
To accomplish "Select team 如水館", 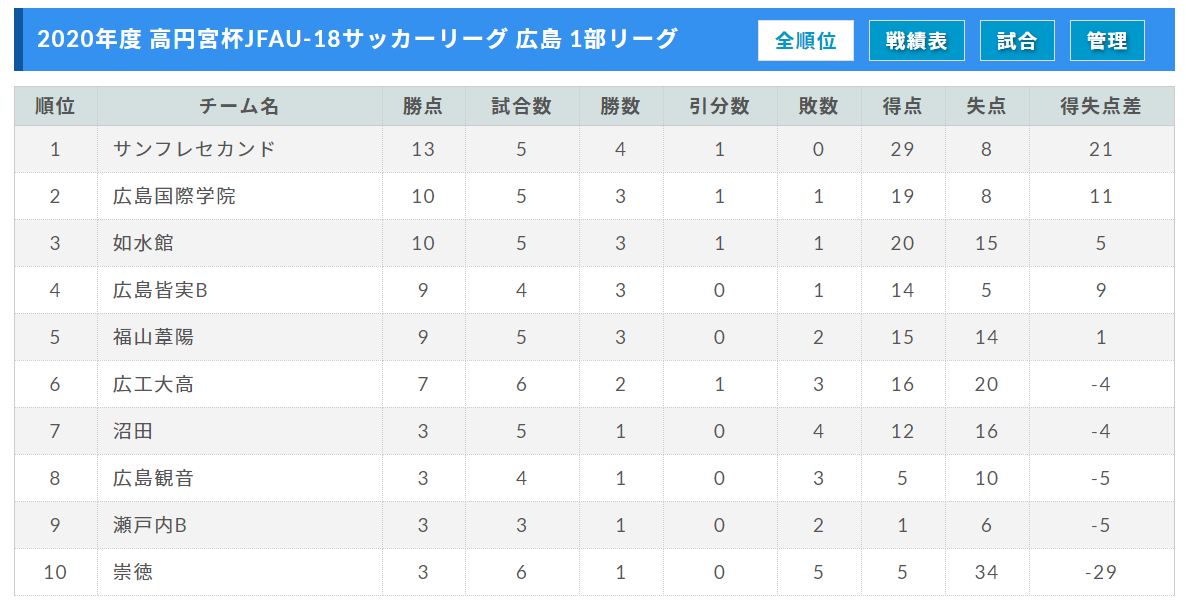I will 143,243.
